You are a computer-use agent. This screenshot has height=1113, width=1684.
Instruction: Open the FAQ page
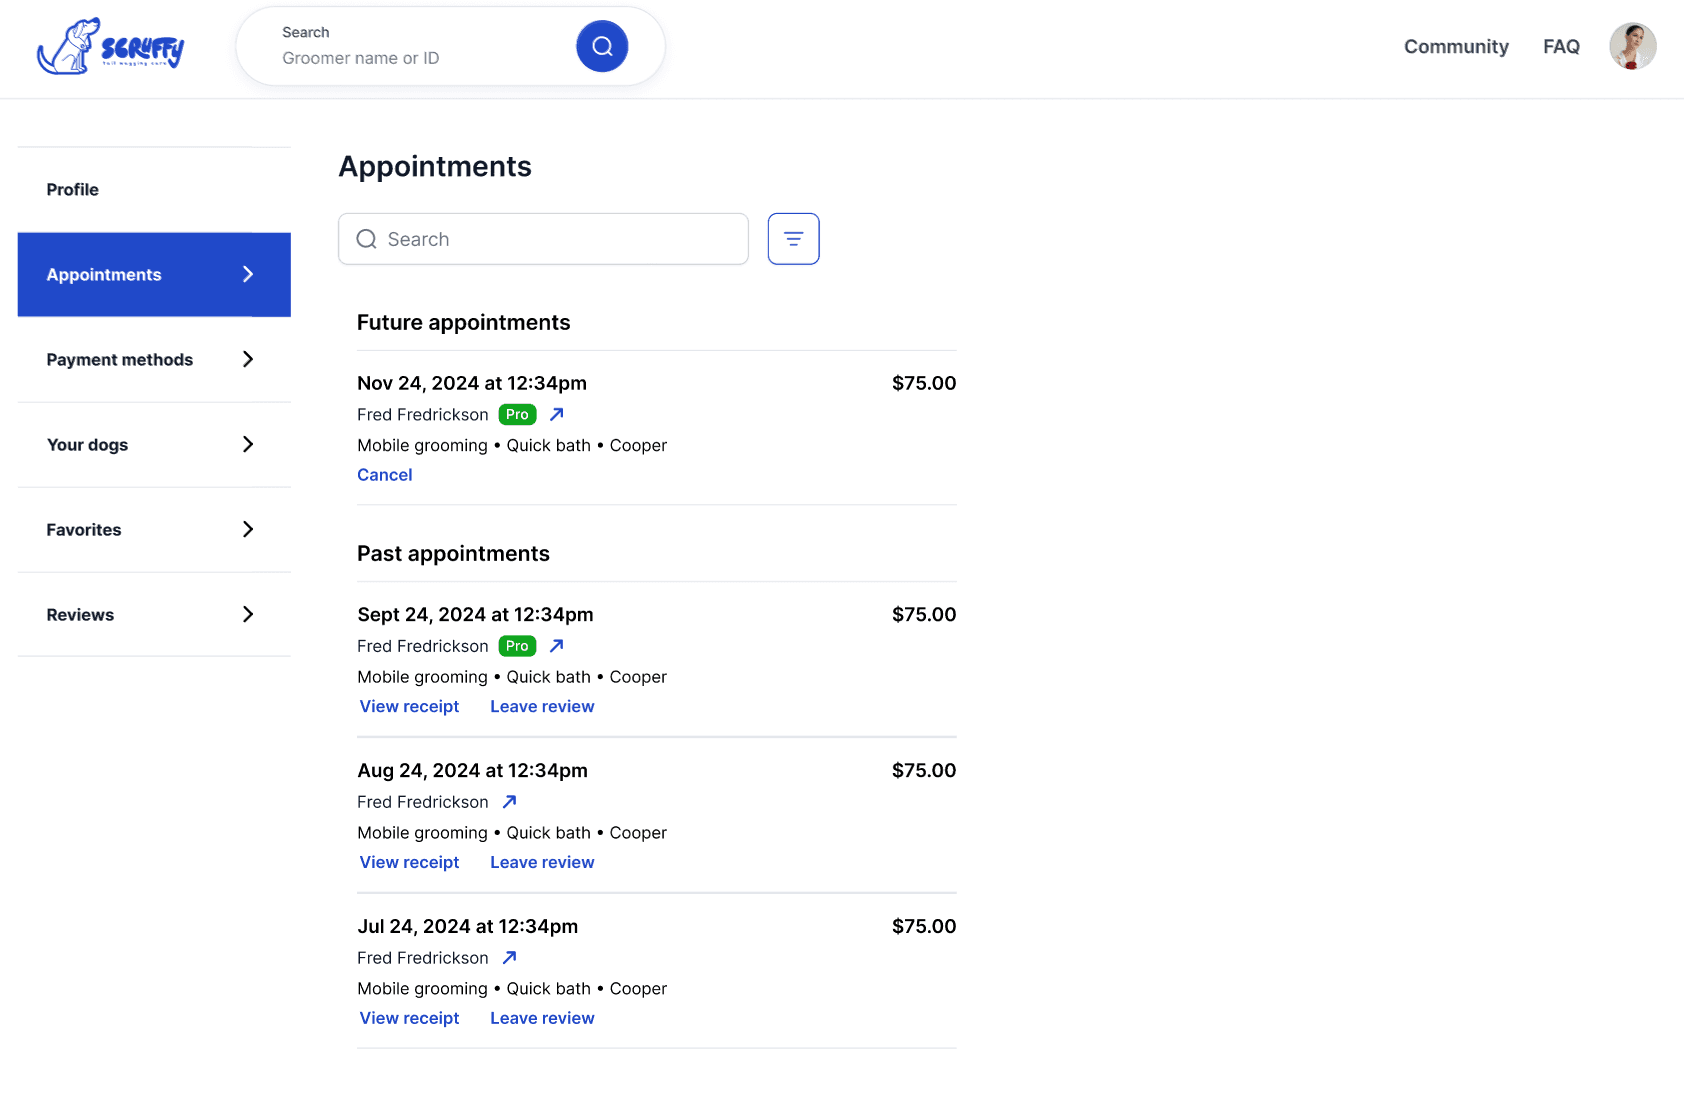[1561, 46]
